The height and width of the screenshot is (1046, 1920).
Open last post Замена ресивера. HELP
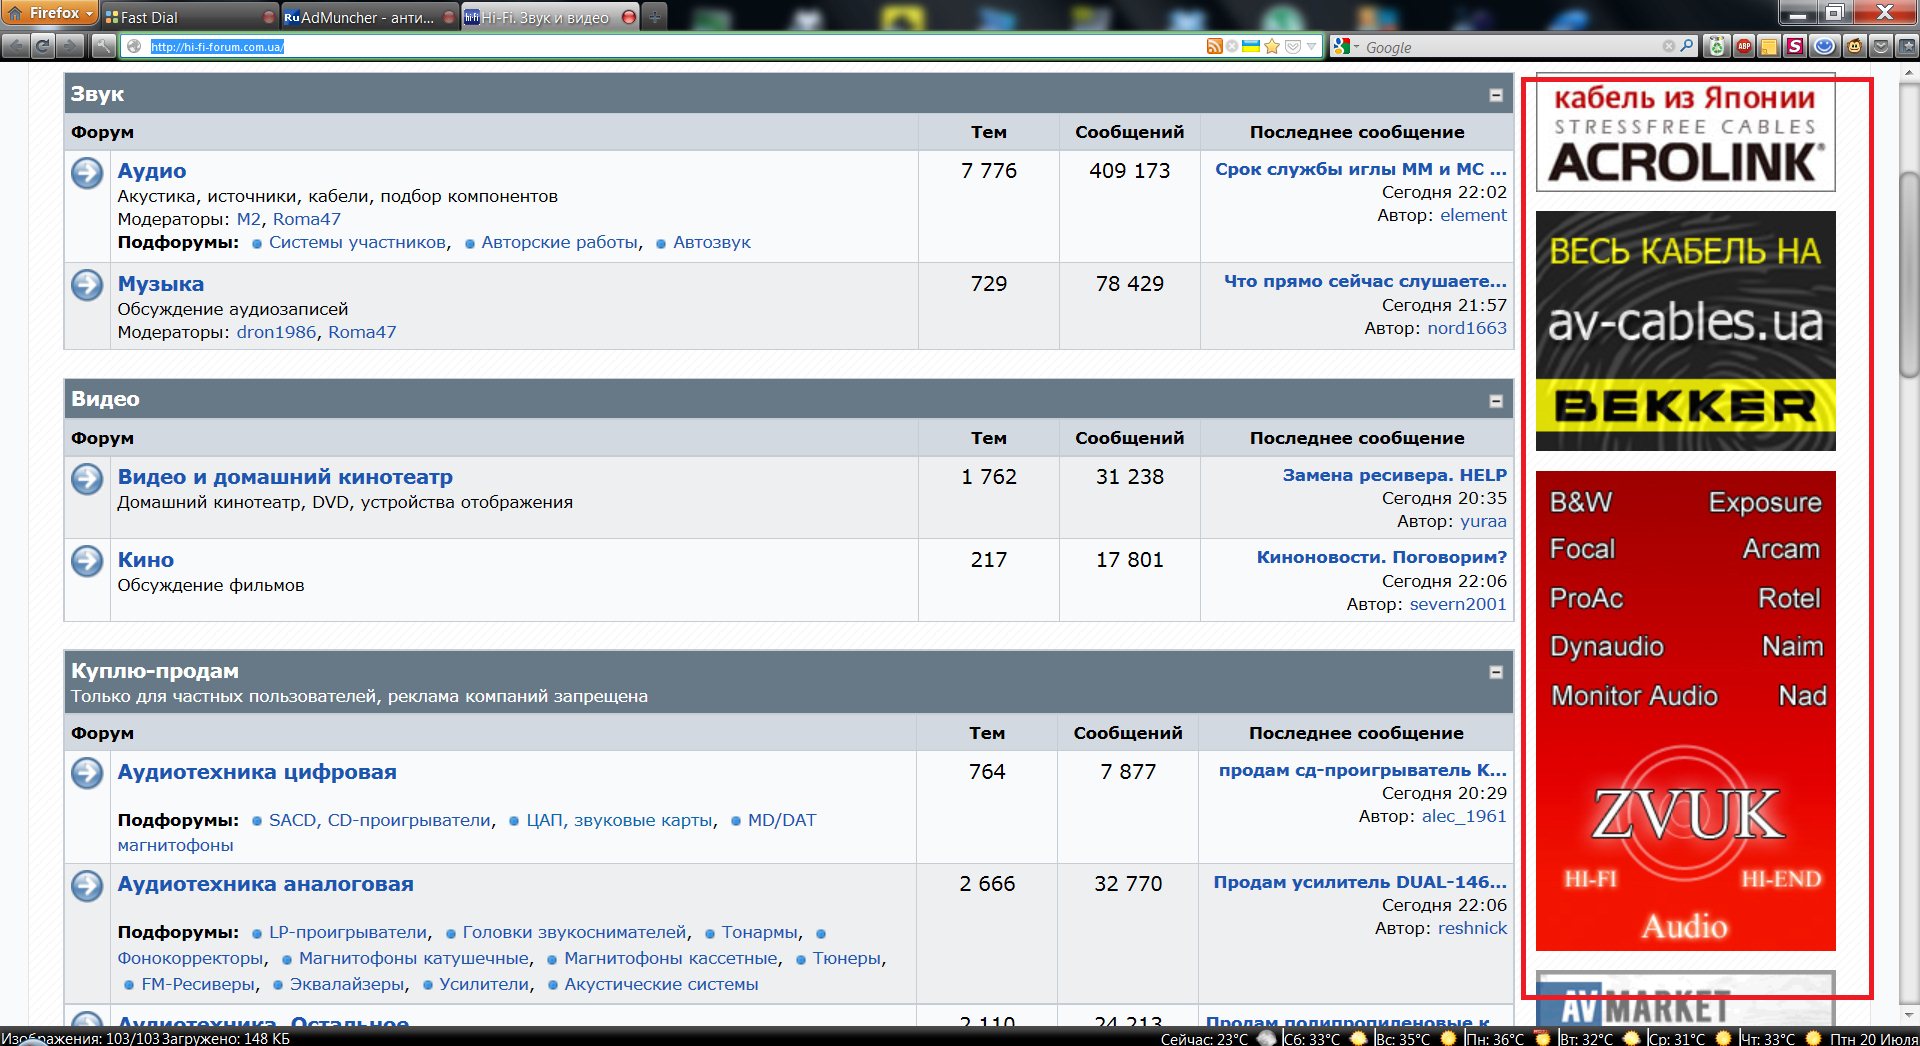tap(1394, 475)
